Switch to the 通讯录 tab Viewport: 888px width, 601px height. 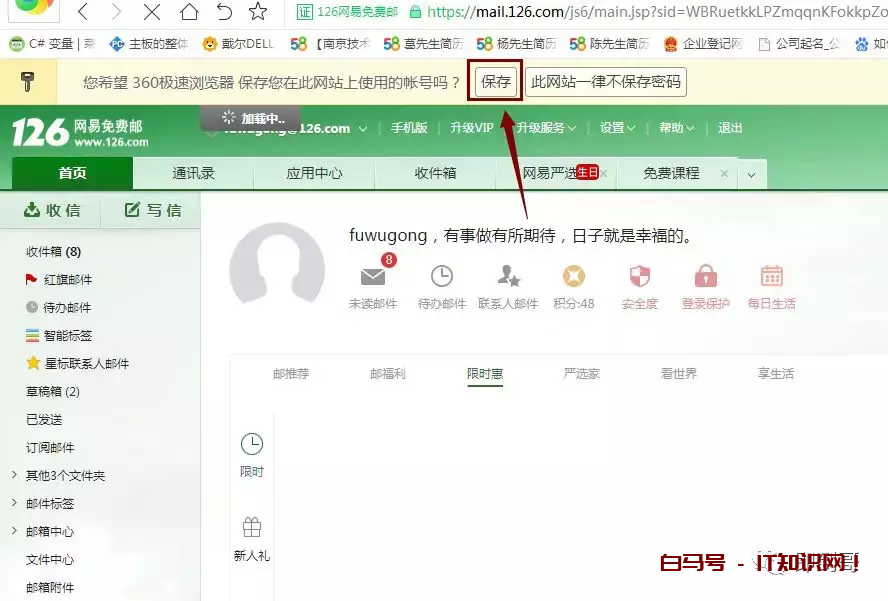[194, 173]
